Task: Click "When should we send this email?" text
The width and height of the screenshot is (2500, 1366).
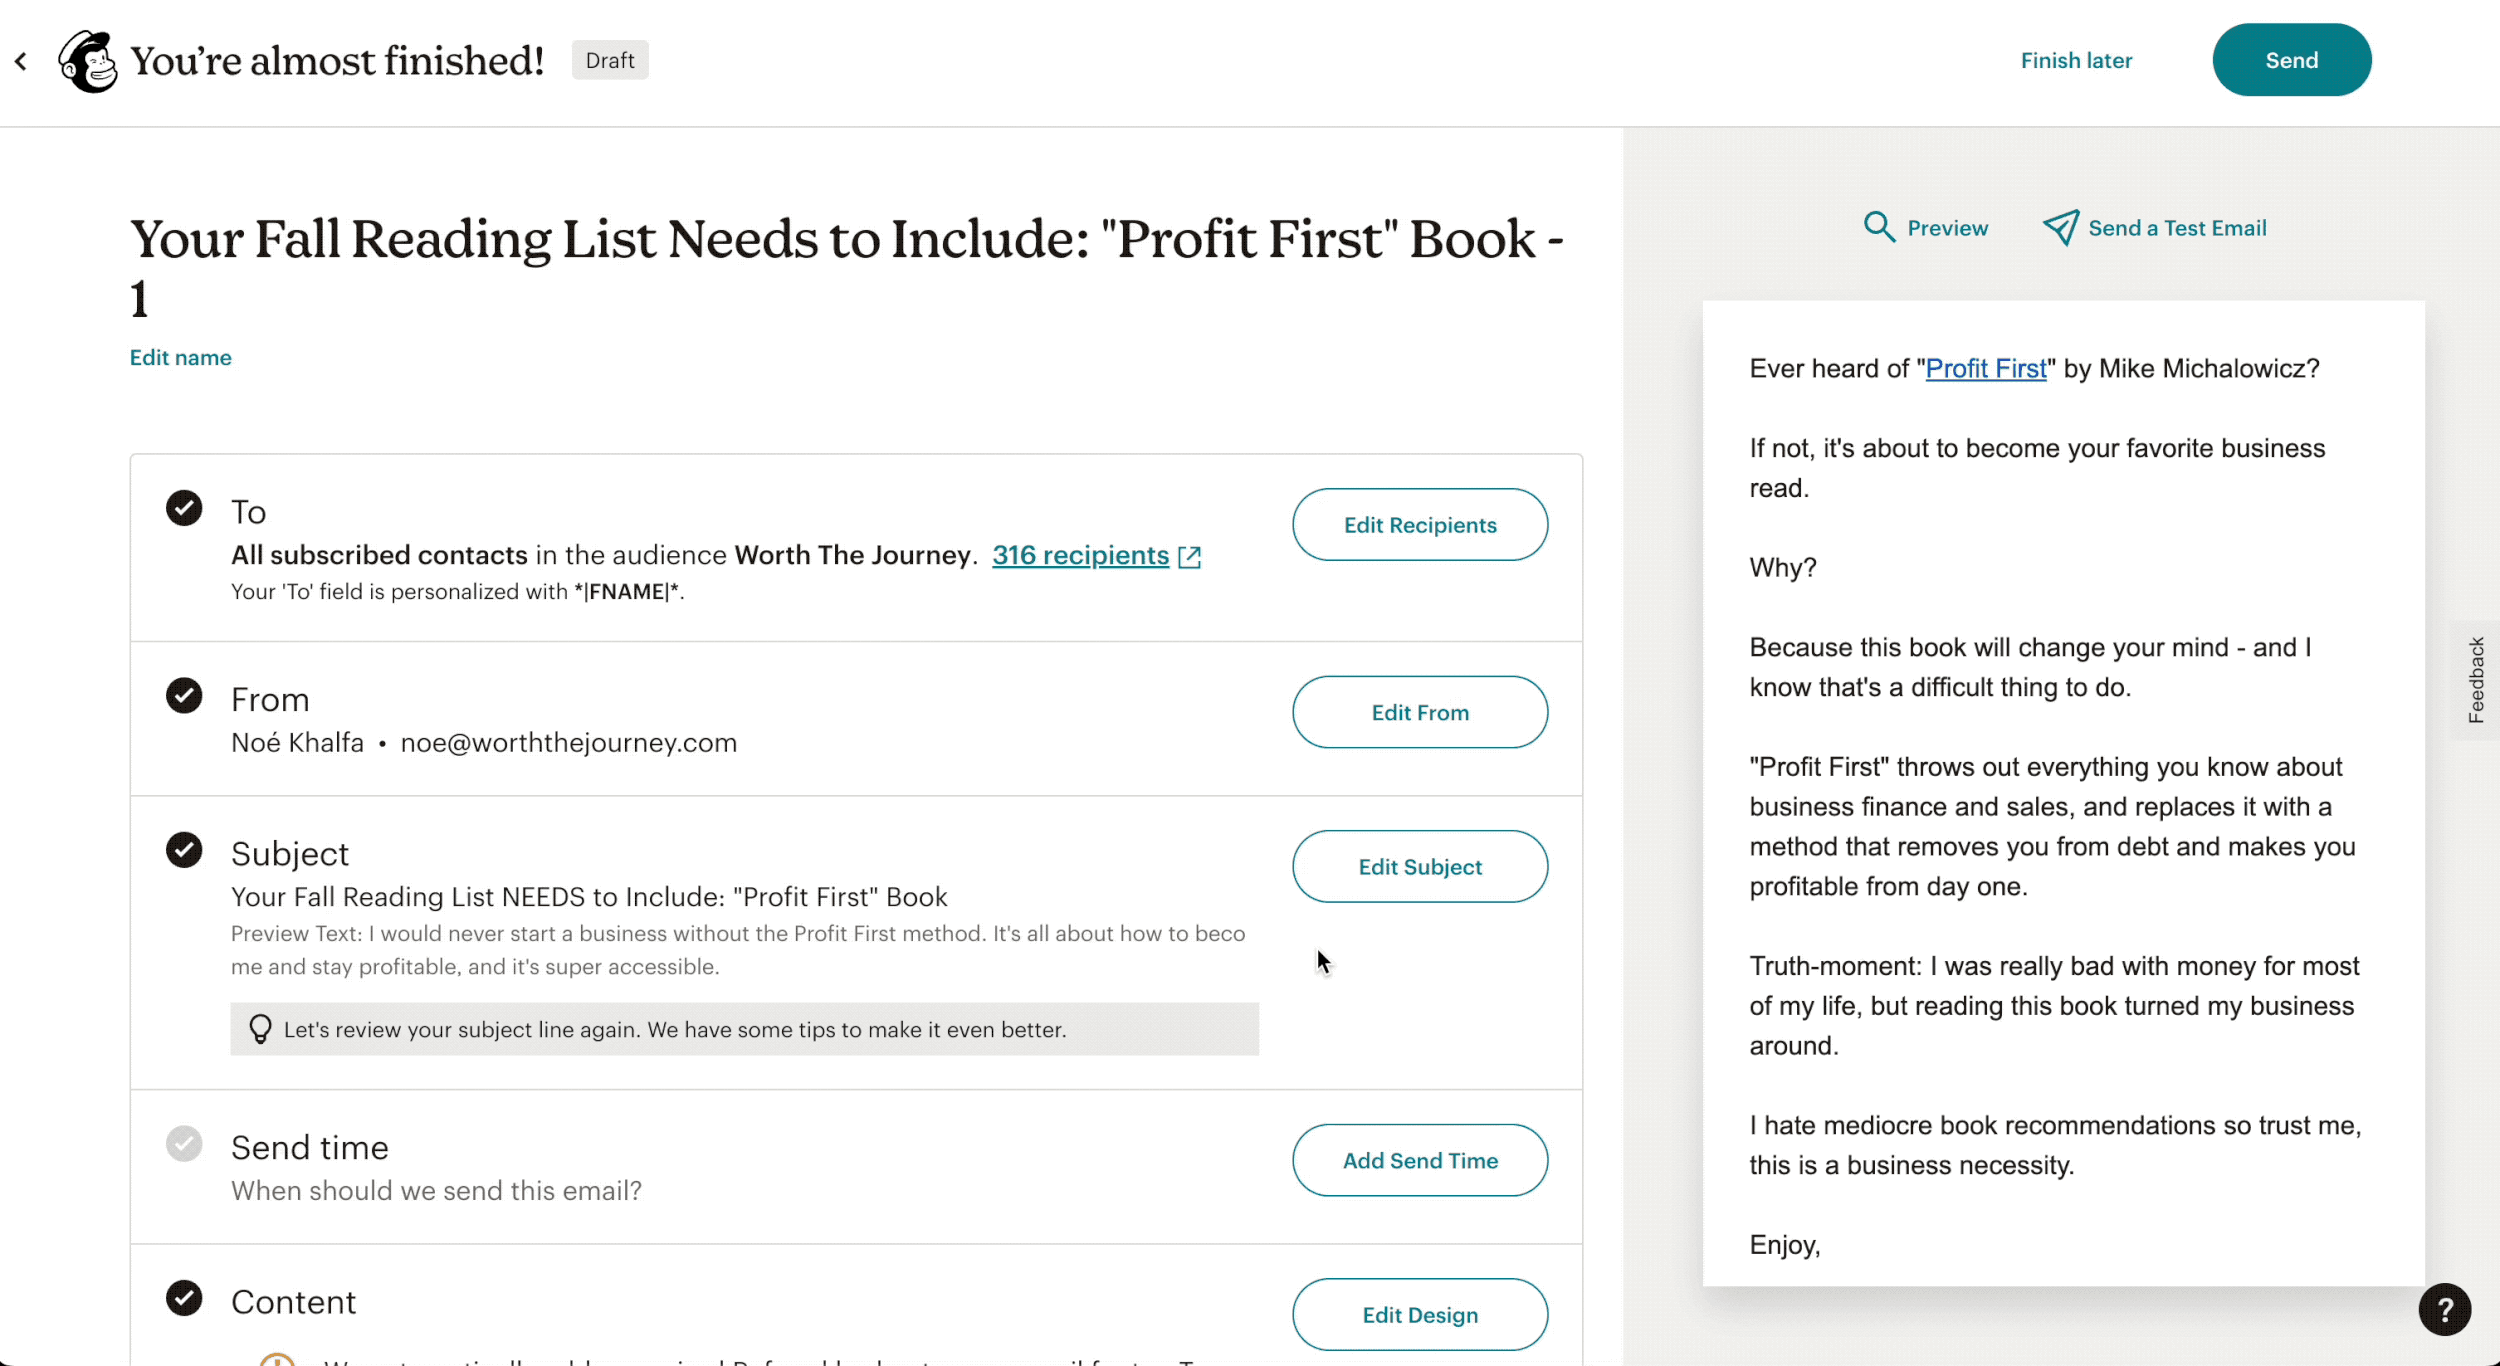Action: pyautogui.click(x=436, y=1191)
